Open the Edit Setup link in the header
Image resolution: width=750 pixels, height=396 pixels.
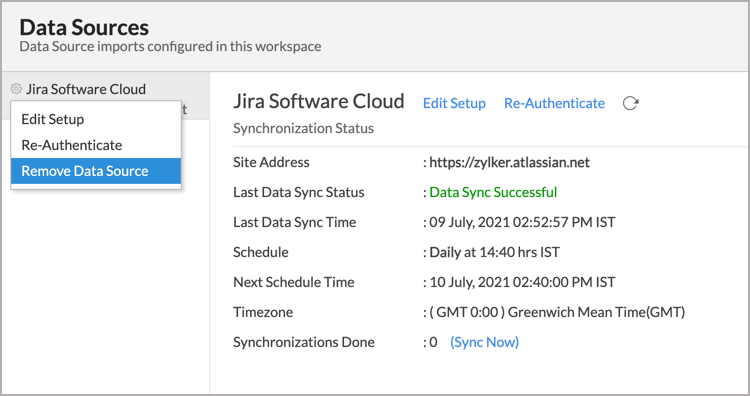(x=454, y=103)
